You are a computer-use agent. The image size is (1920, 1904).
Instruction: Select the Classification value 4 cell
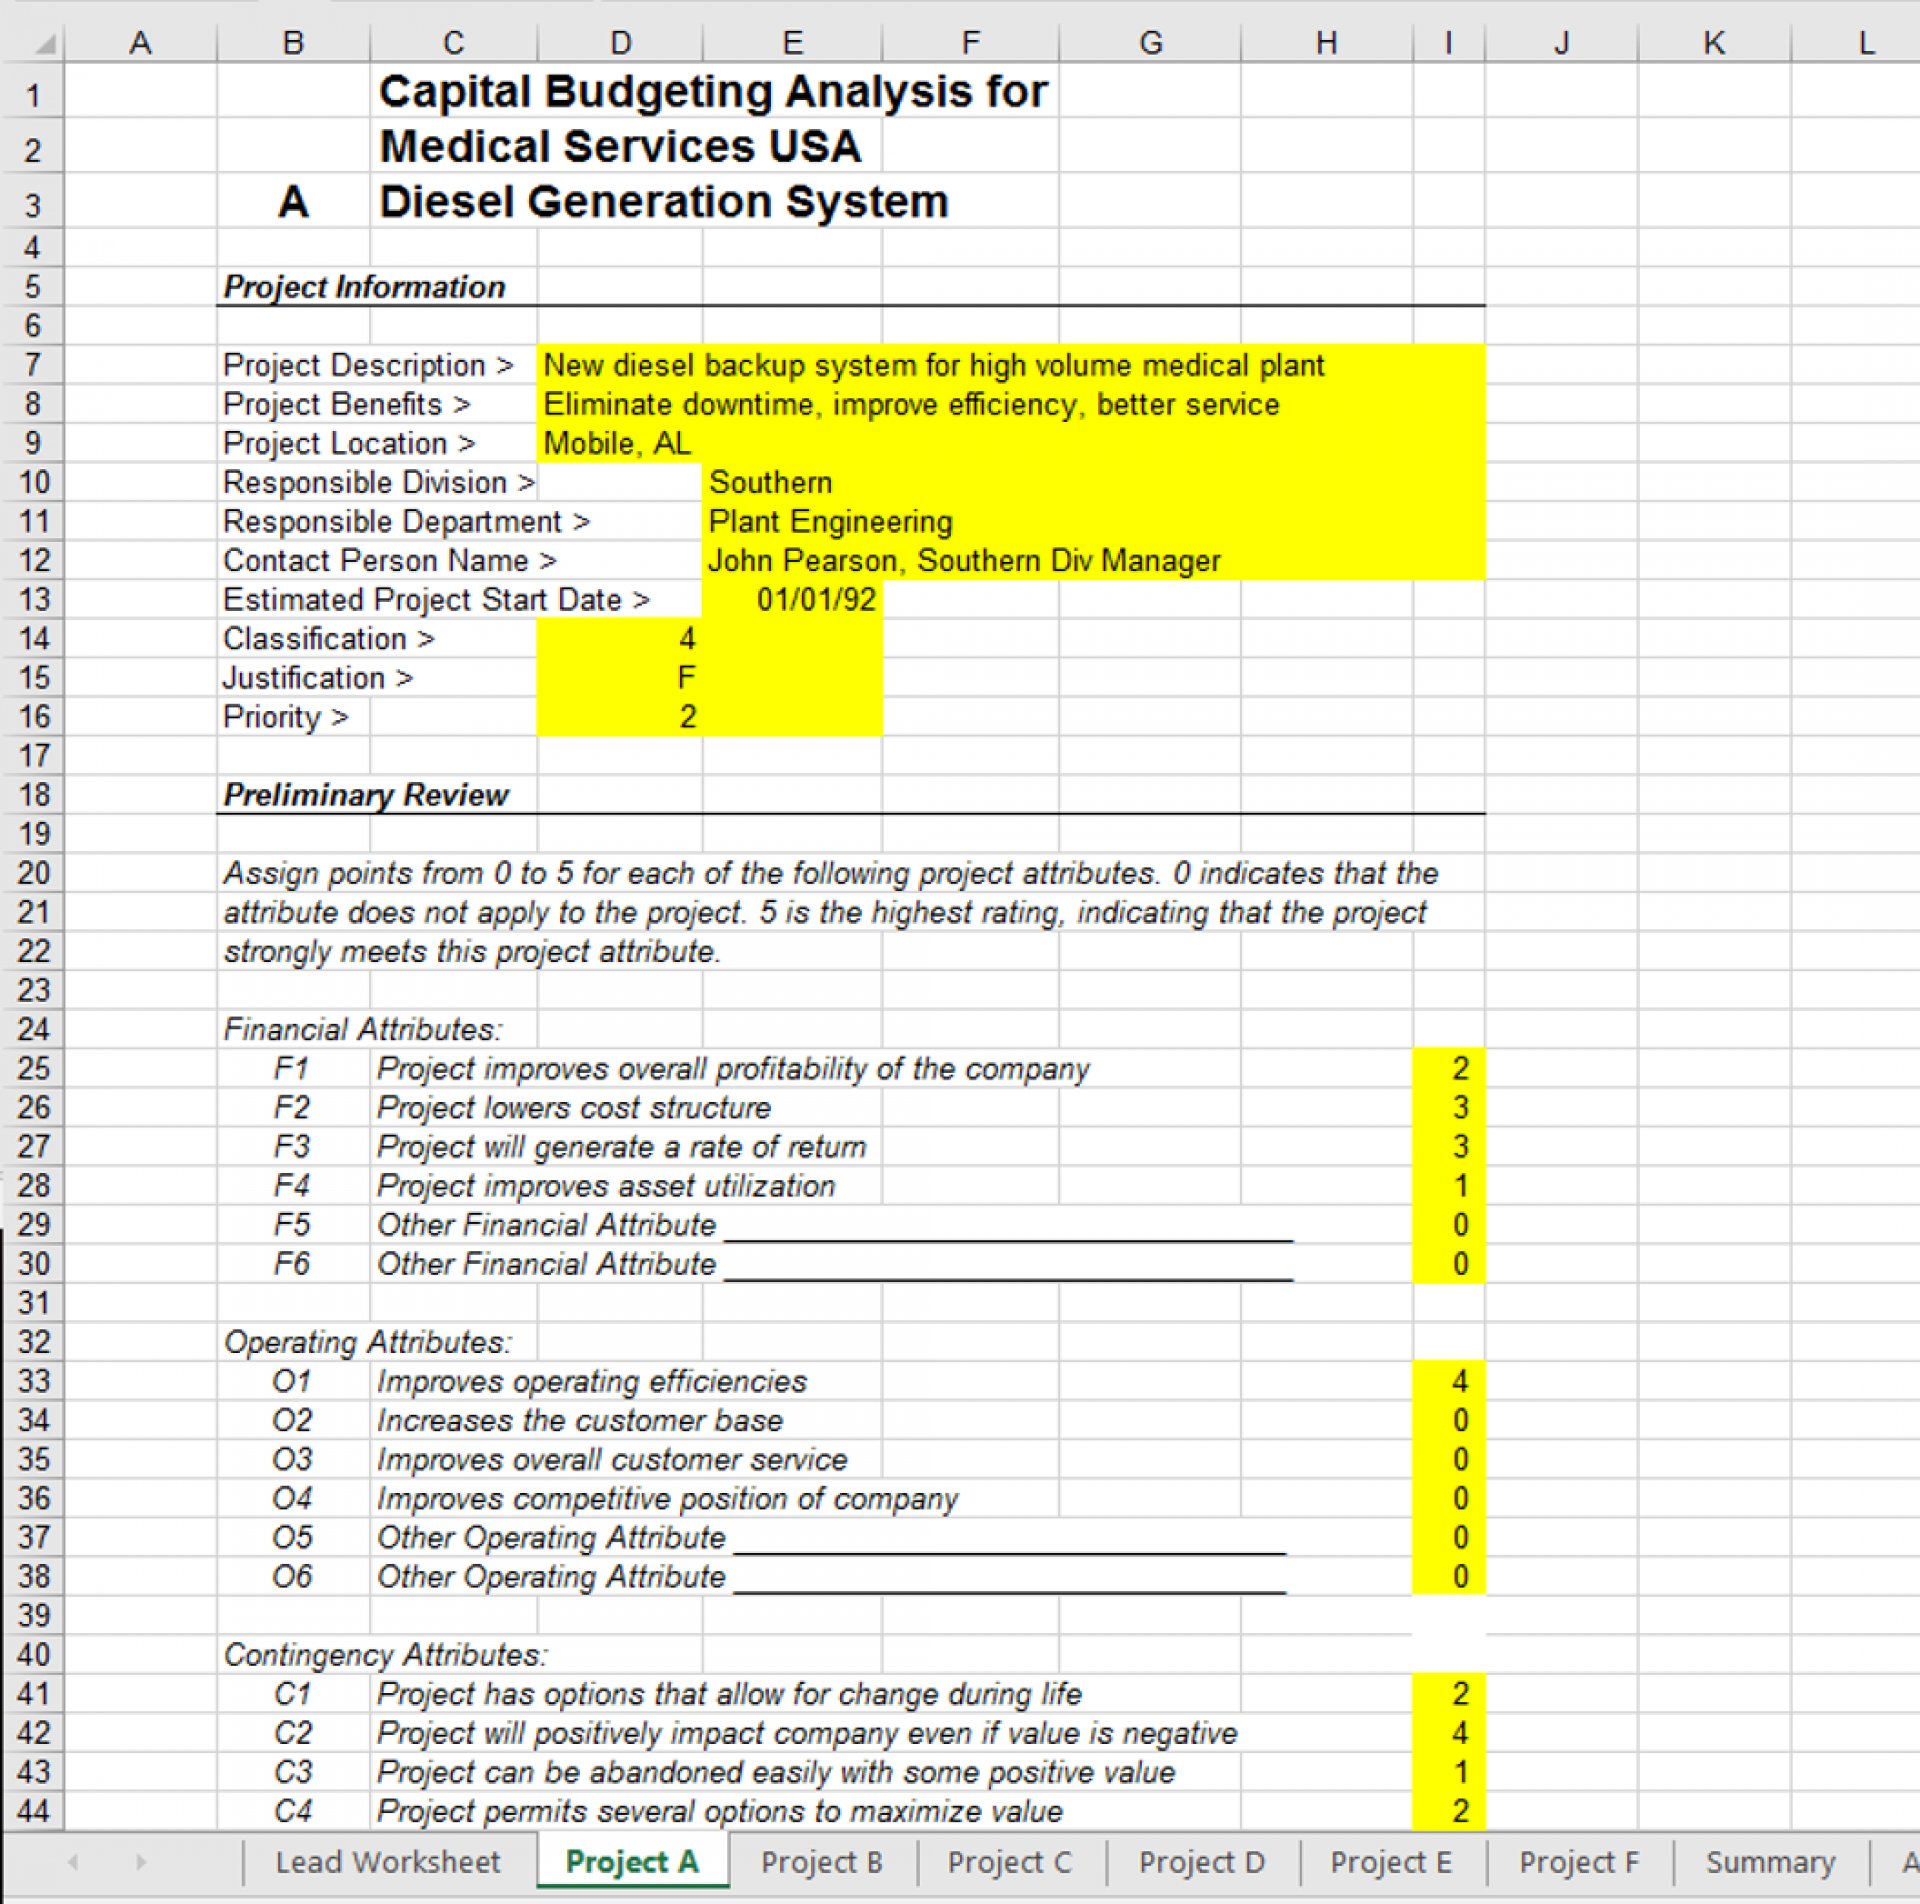(x=620, y=639)
